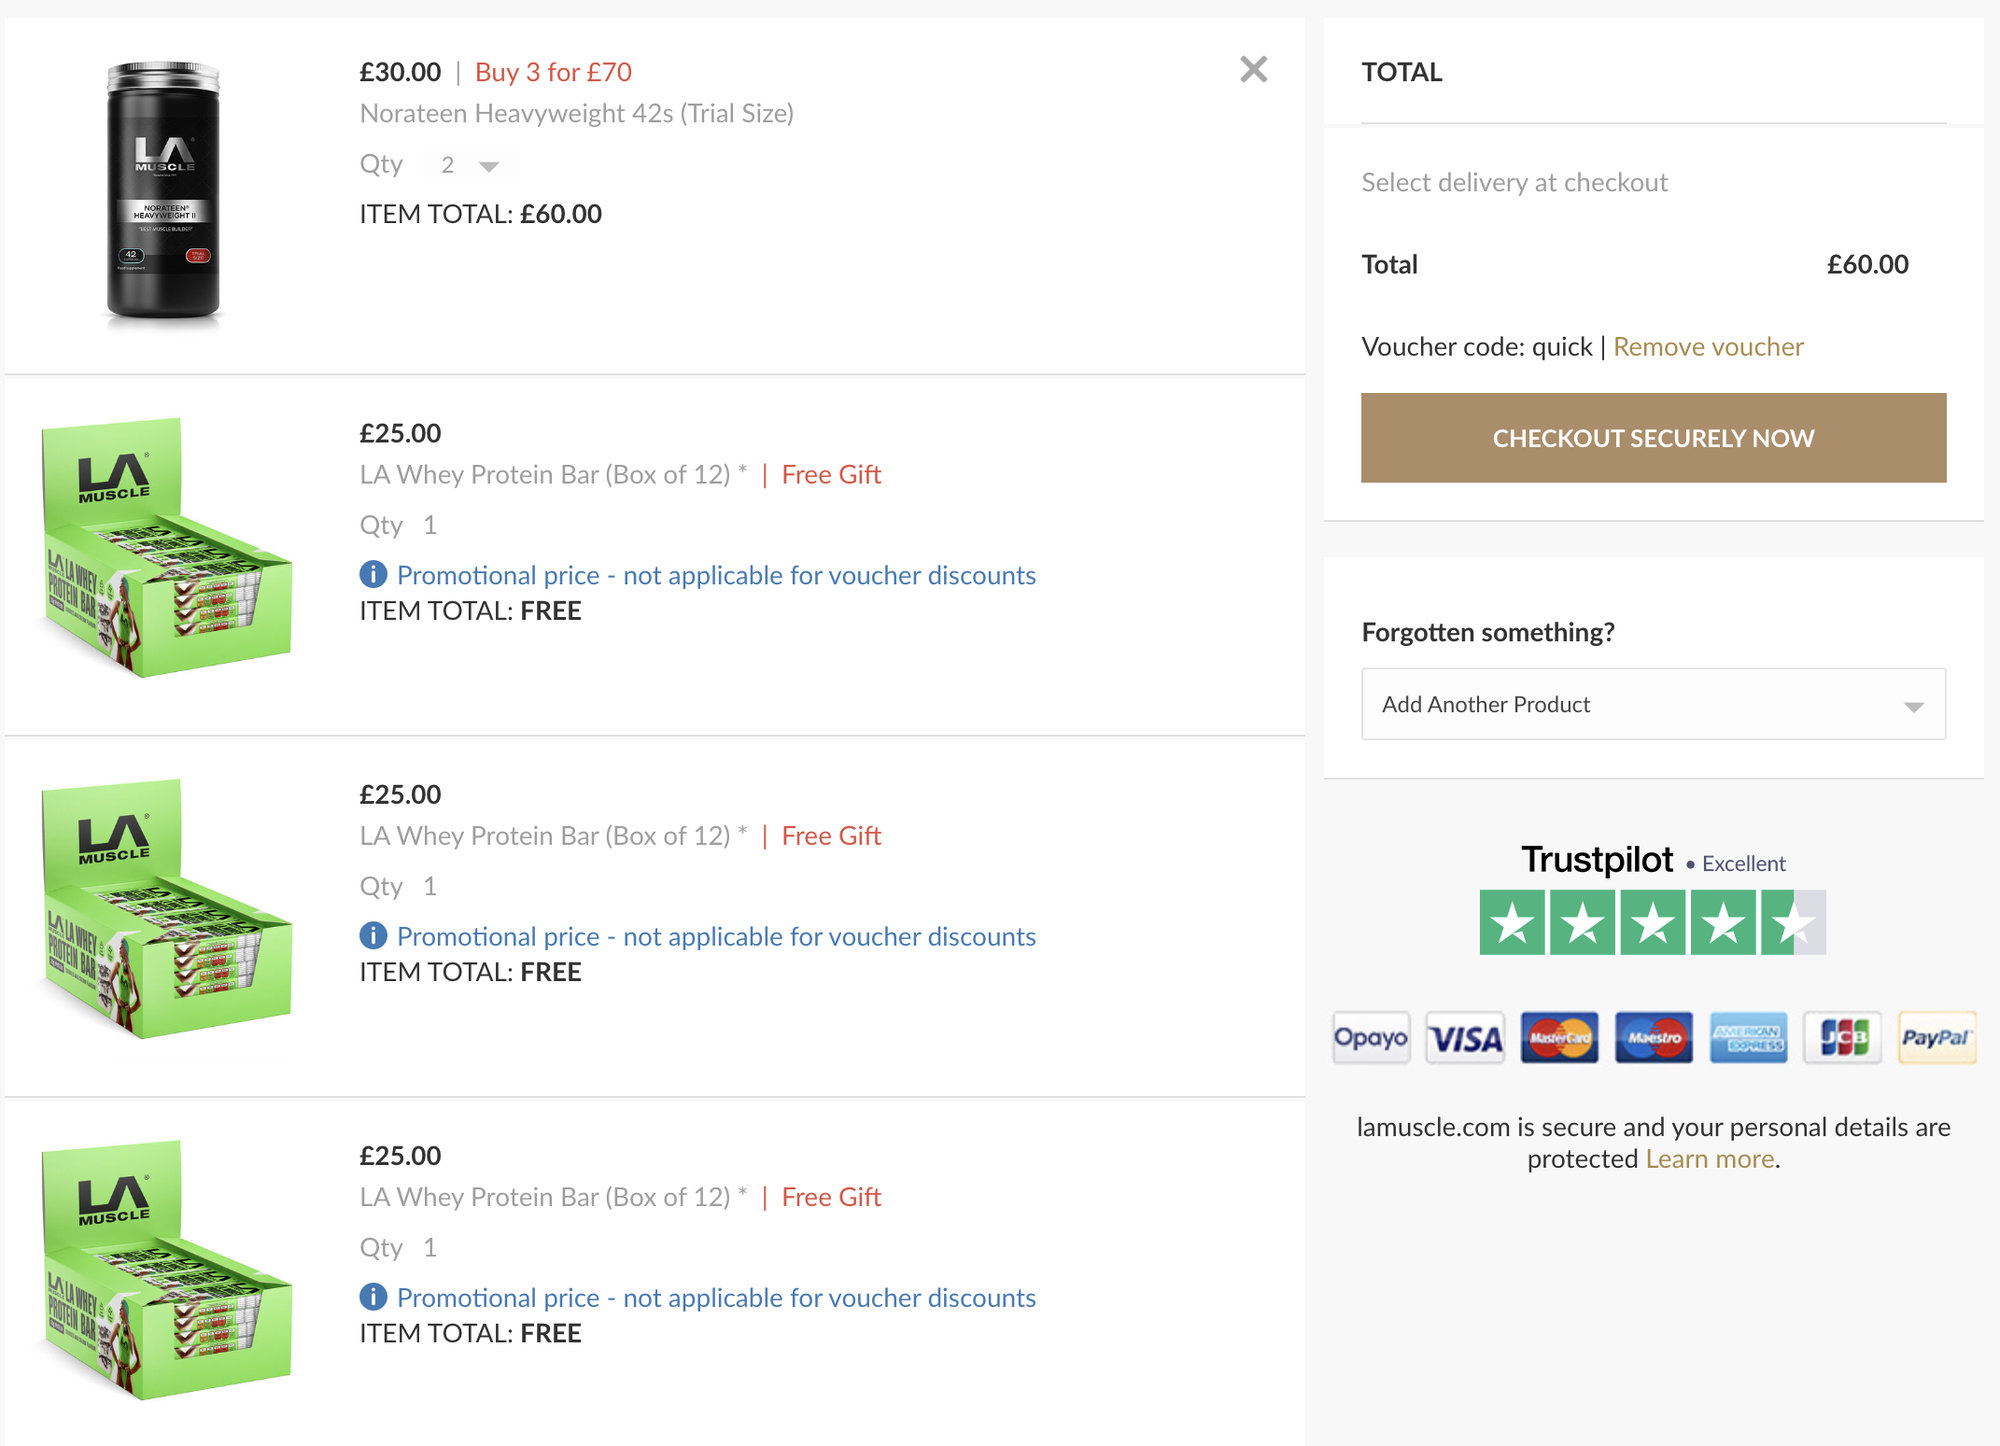Click the Trustpilot logo
2000x1446 pixels.
tap(1596, 860)
